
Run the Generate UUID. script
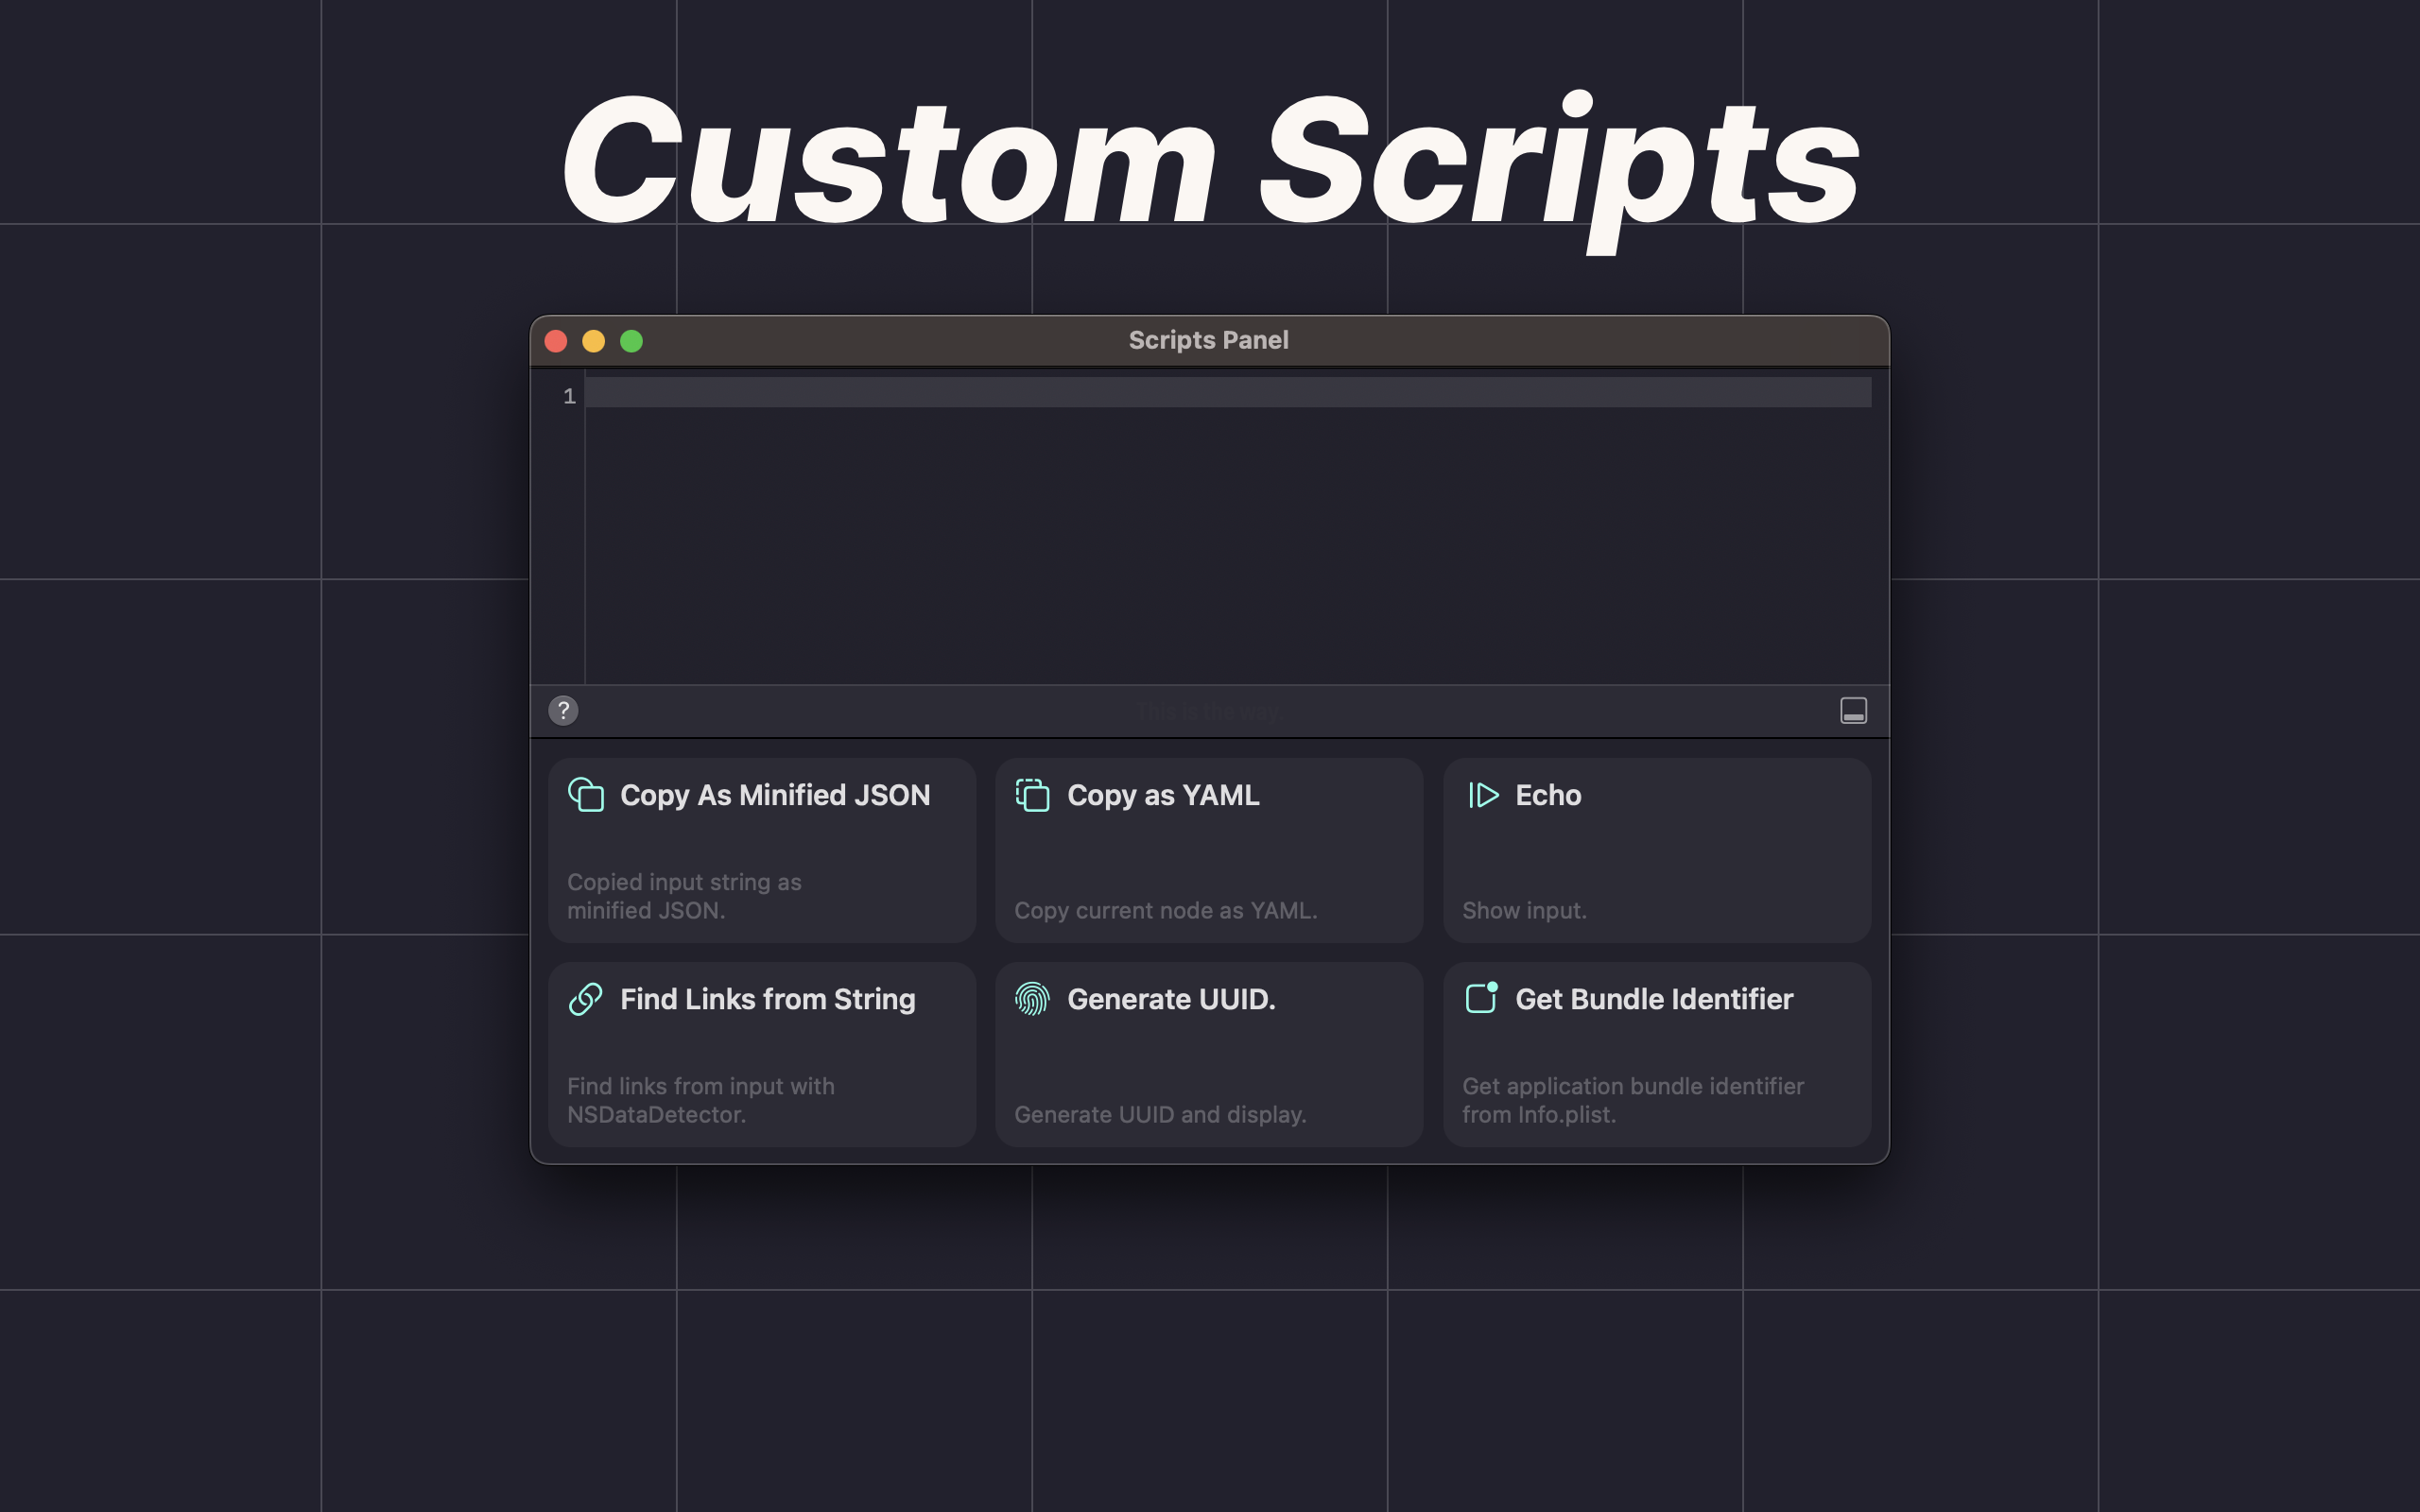(1209, 1055)
